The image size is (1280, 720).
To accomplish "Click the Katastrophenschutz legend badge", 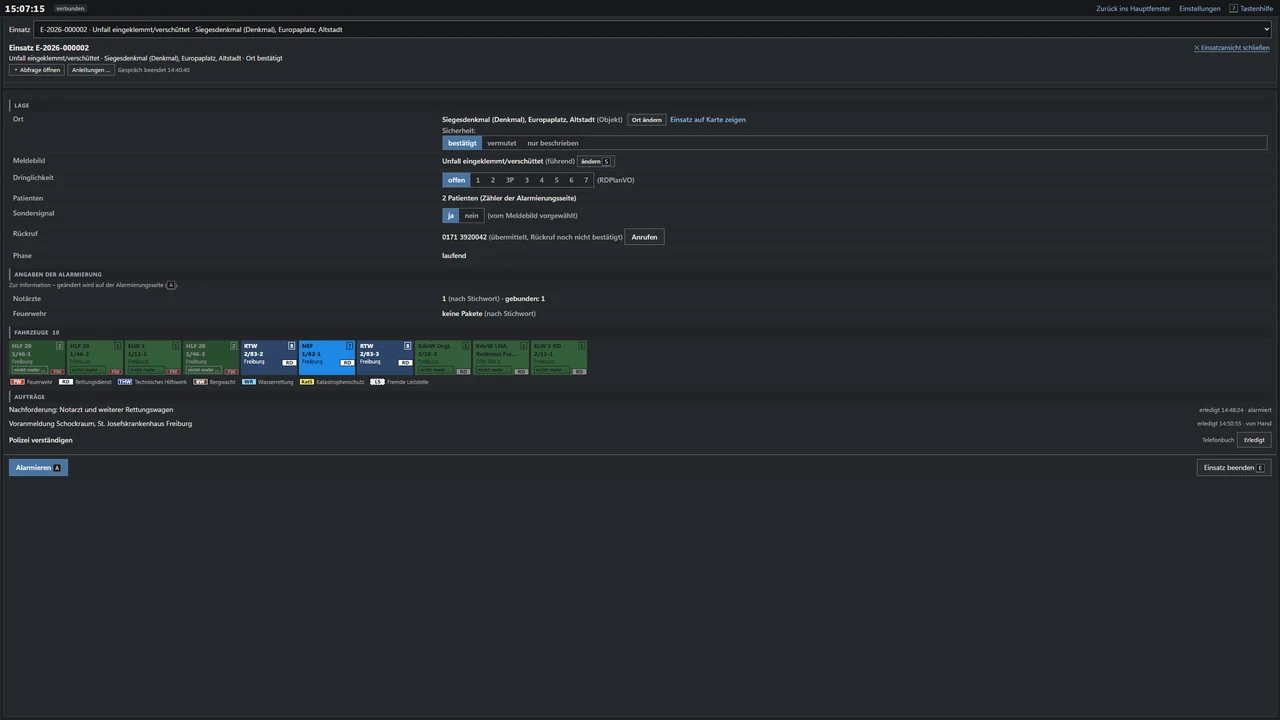I will coord(307,382).
